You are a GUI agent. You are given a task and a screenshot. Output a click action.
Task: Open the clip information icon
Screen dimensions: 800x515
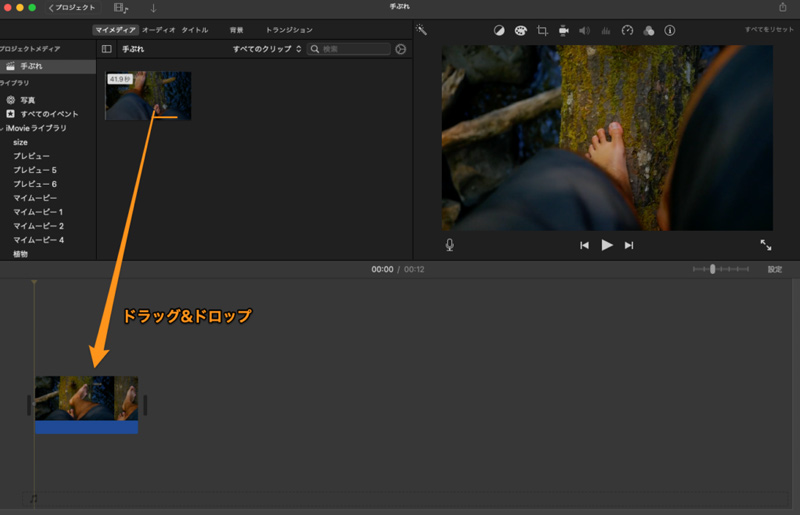669,31
